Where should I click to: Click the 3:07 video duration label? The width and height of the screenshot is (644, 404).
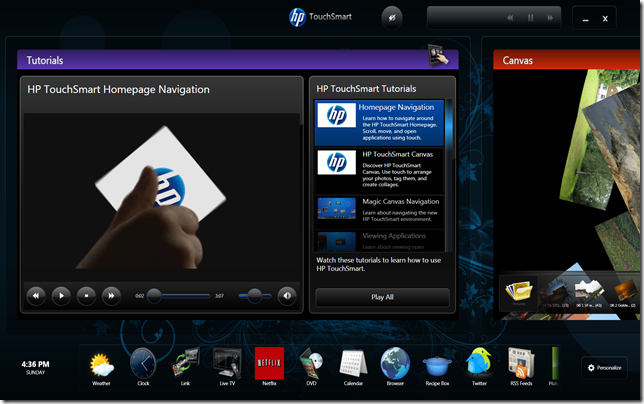219,296
